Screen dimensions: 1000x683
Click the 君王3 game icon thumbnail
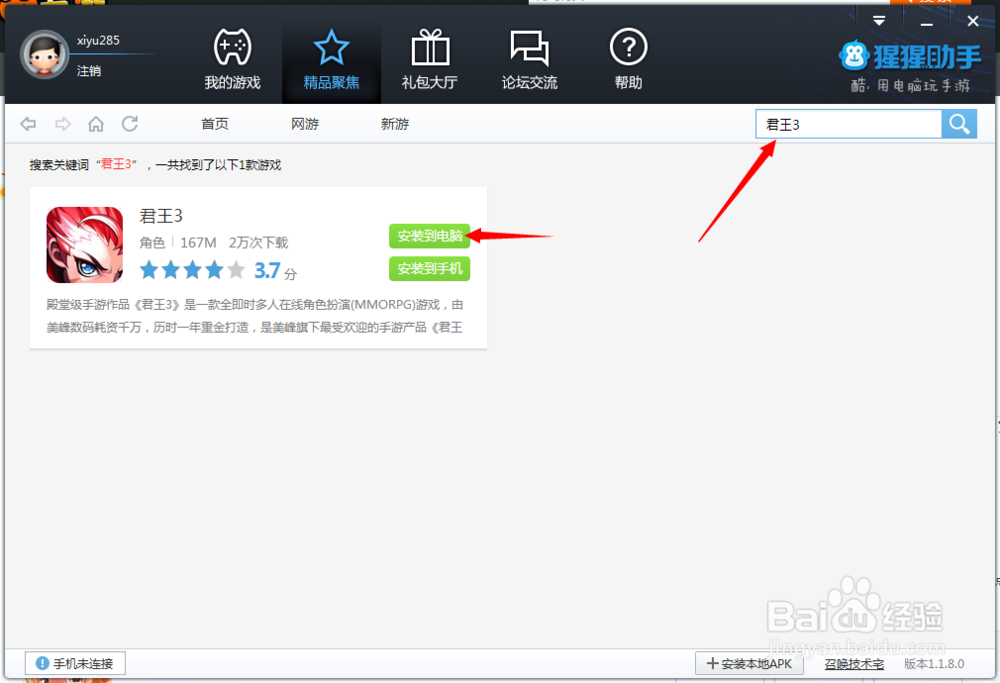(85, 245)
